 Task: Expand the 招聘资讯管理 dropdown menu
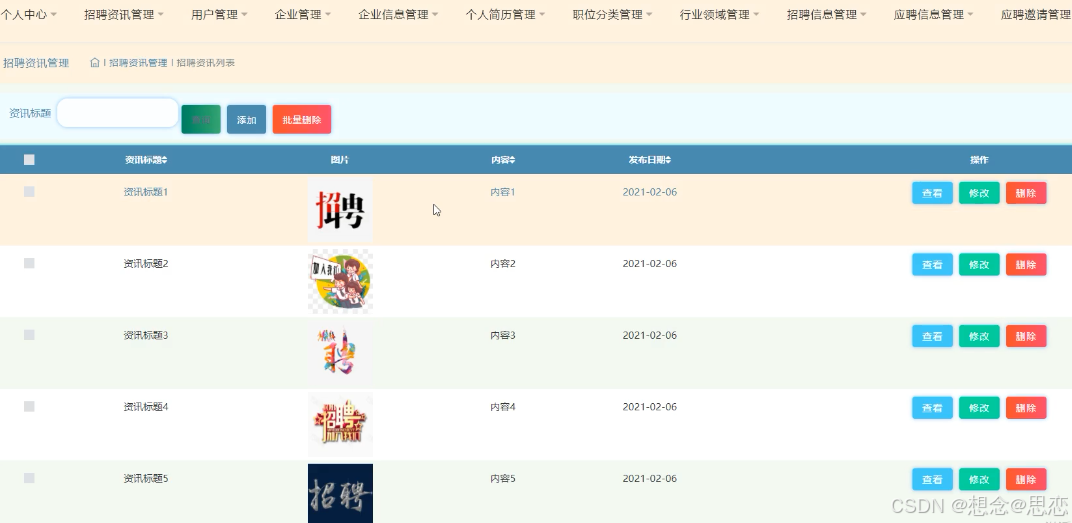pos(124,14)
